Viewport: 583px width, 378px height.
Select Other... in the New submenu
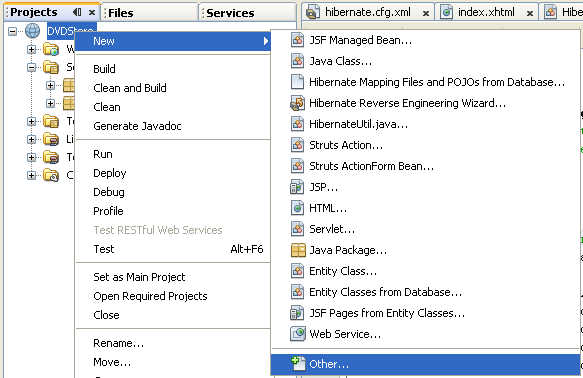click(x=425, y=364)
